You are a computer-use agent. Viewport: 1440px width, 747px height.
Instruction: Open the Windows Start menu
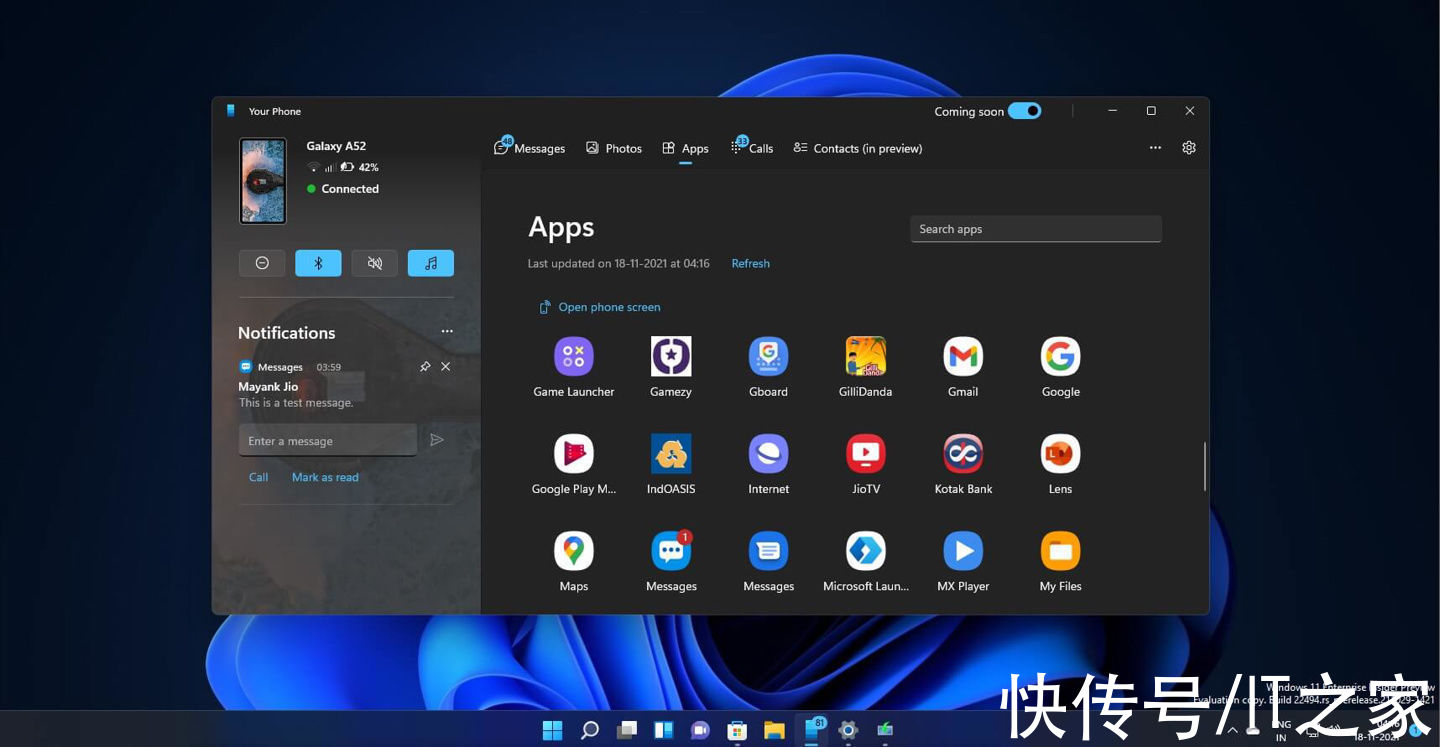[x=552, y=729]
